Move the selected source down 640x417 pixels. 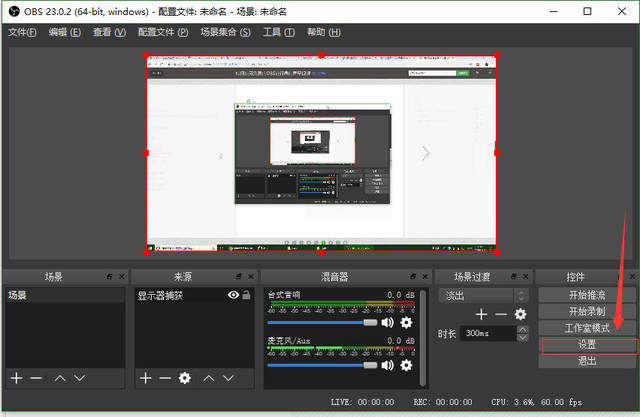tap(229, 378)
